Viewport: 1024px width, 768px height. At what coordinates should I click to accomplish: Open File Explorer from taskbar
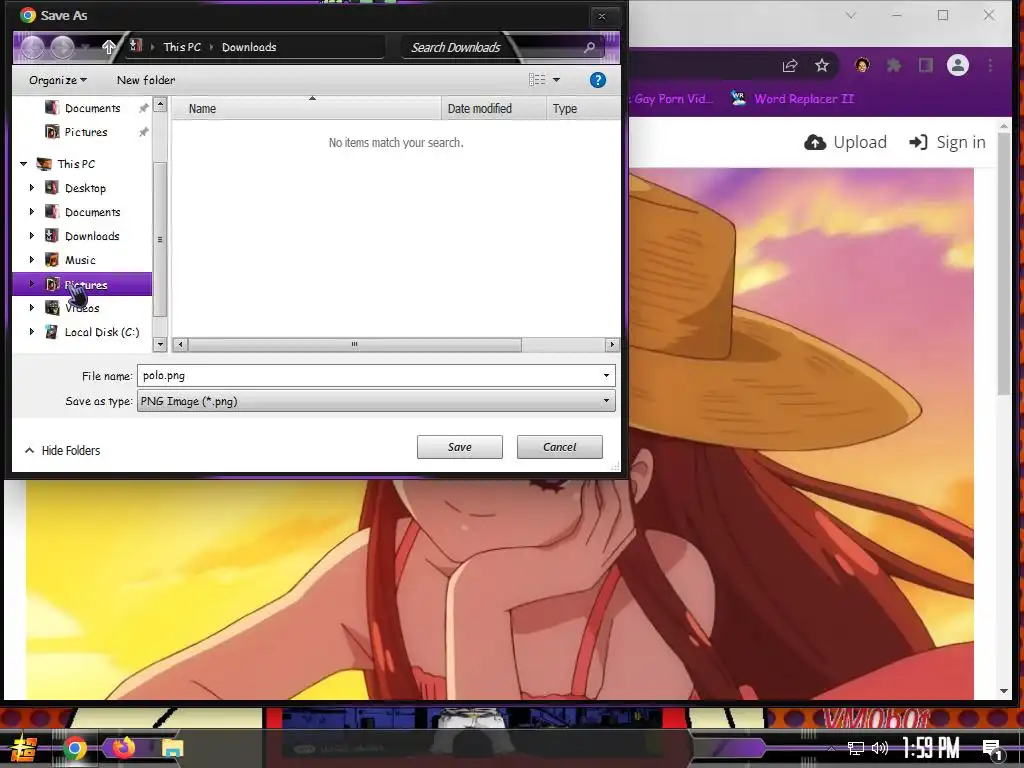coord(173,748)
